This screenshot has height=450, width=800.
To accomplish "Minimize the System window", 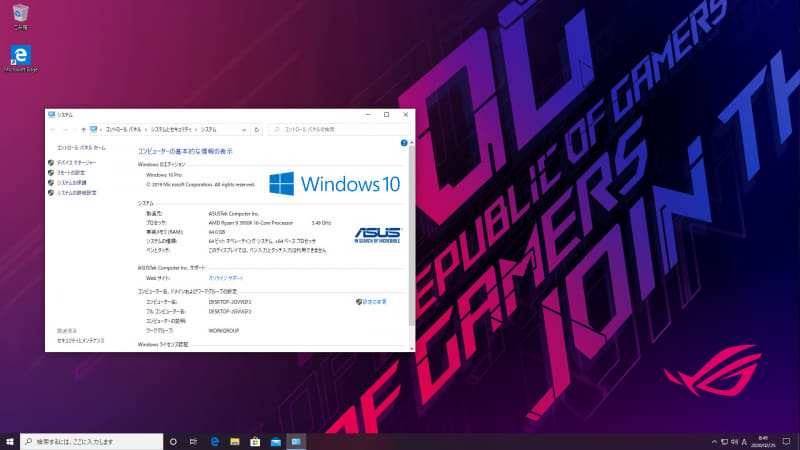I will click(x=368, y=115).
